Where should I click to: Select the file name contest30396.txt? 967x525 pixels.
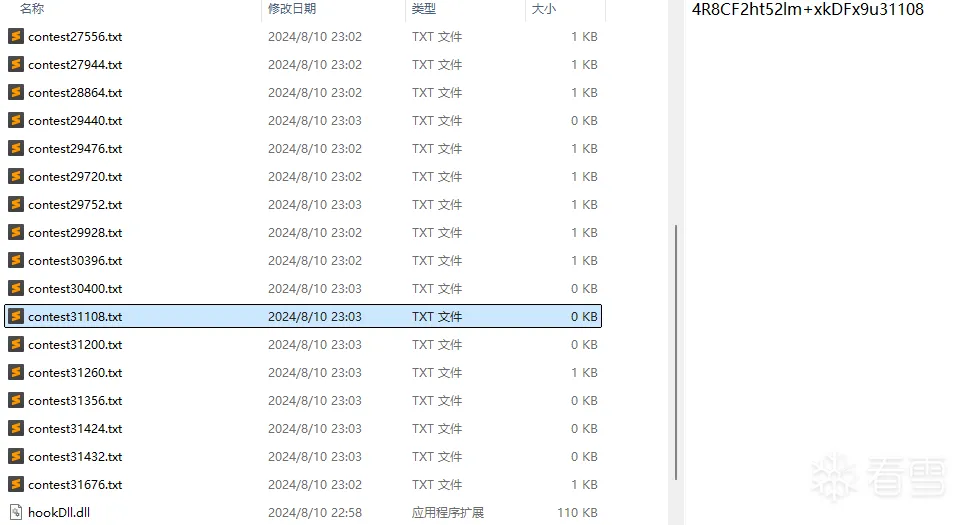(x=75, y=260)
